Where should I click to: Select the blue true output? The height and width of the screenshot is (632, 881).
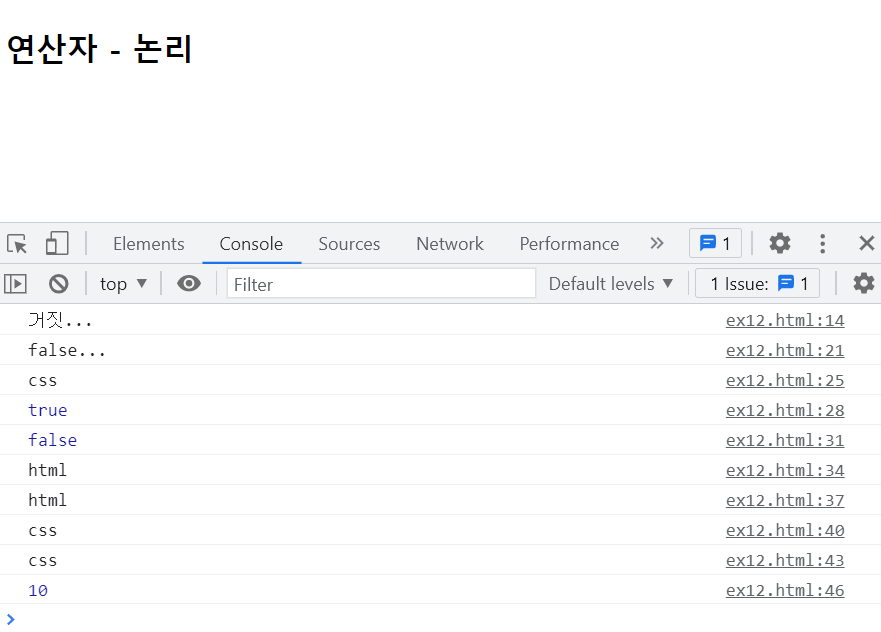tap(48, 411)
